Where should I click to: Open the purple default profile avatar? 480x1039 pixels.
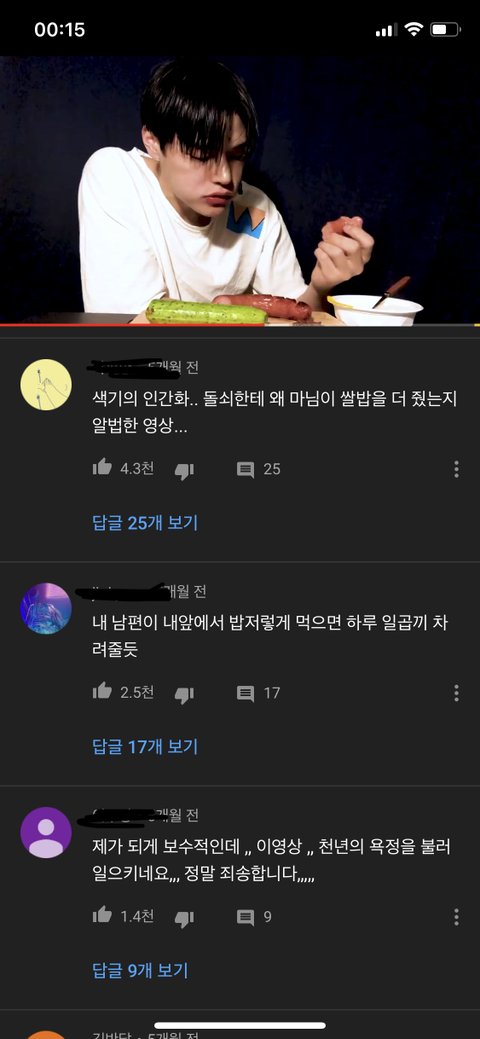click(46, 832)
